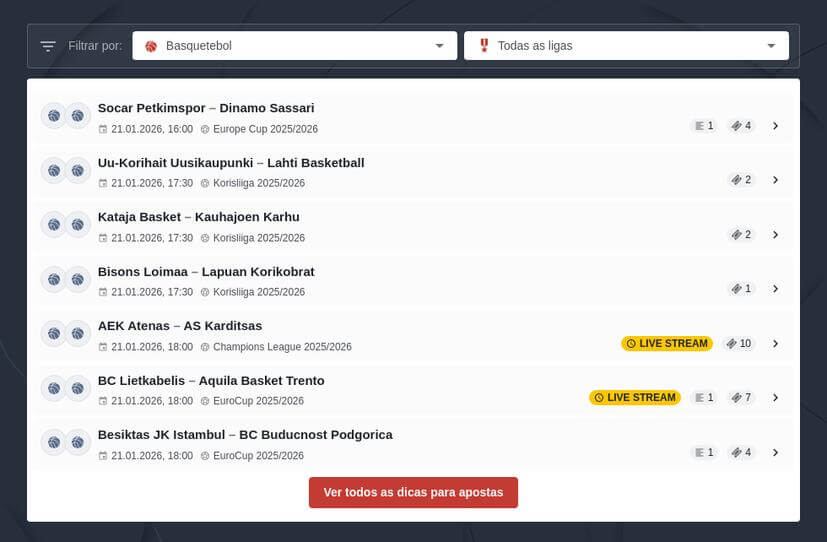This screenshot has height=542, width=827.
Task: Click the Bisons Loimaa team logo
Action: pos(54,279)
